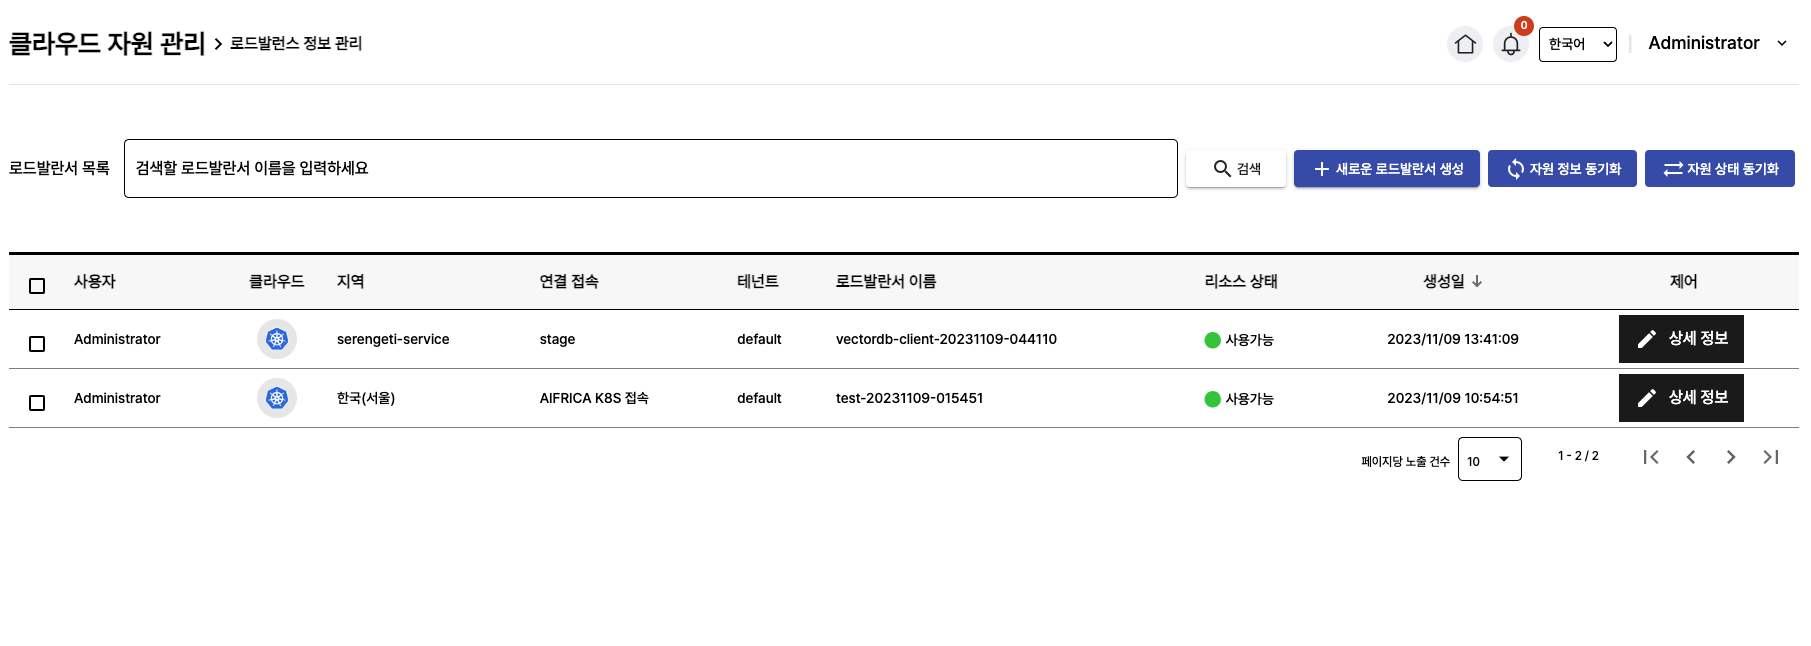Toggle the select-all checkbox in table header
Image resolution: width=1811 pixels, height=646 pixels.
tap(37, 286)
